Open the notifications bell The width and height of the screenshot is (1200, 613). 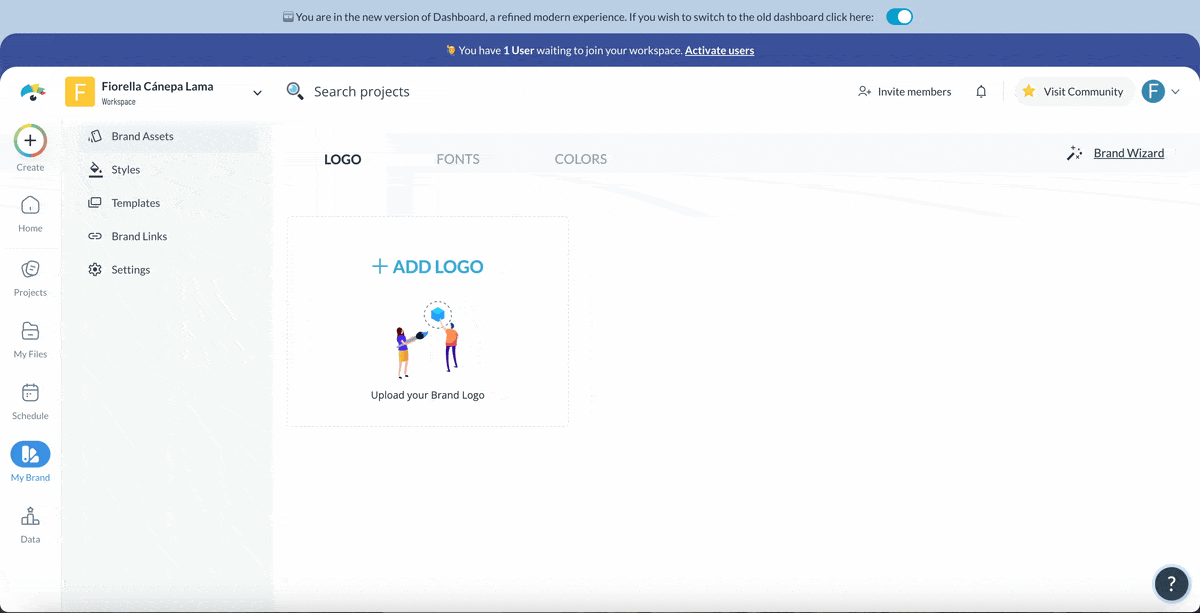tap(981, 91)
